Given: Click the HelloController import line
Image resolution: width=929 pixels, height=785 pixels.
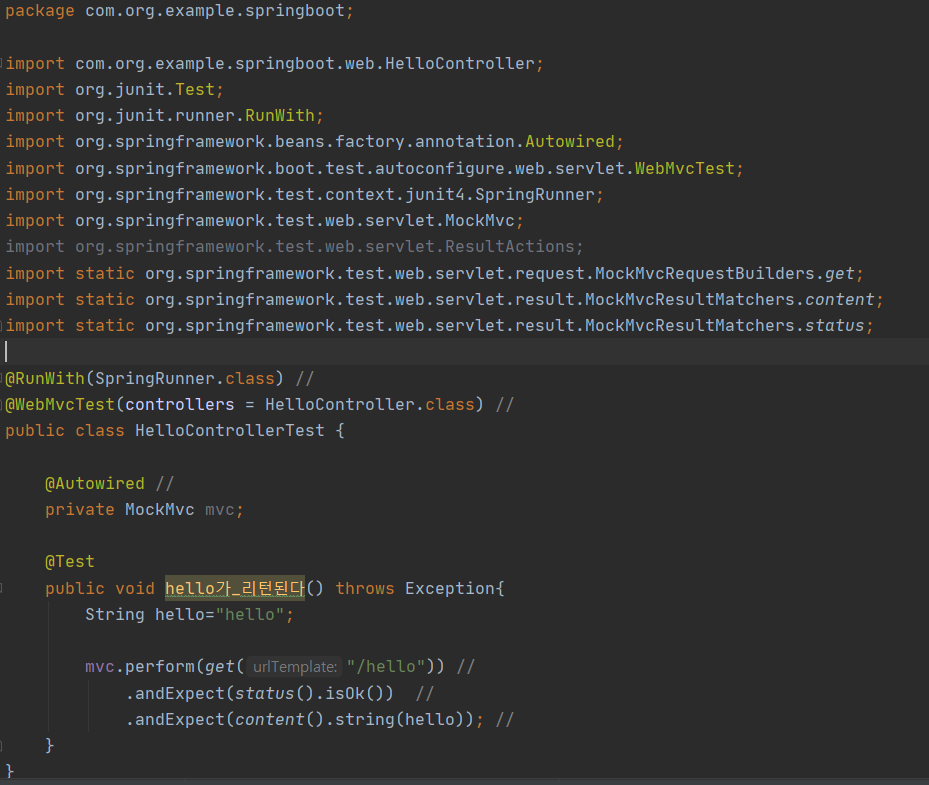Looking at the screenshot, I should pyautogui.click(x=274, y=63).
